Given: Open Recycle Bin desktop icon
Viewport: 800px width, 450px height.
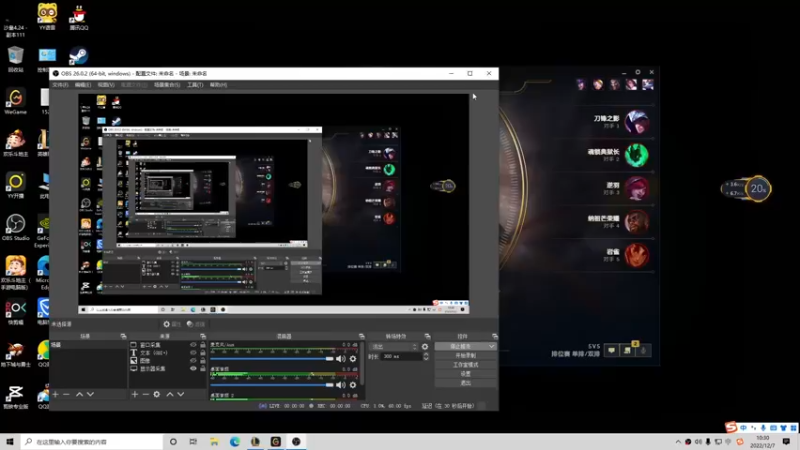Looking at the screenshot, I should point(15,59).
